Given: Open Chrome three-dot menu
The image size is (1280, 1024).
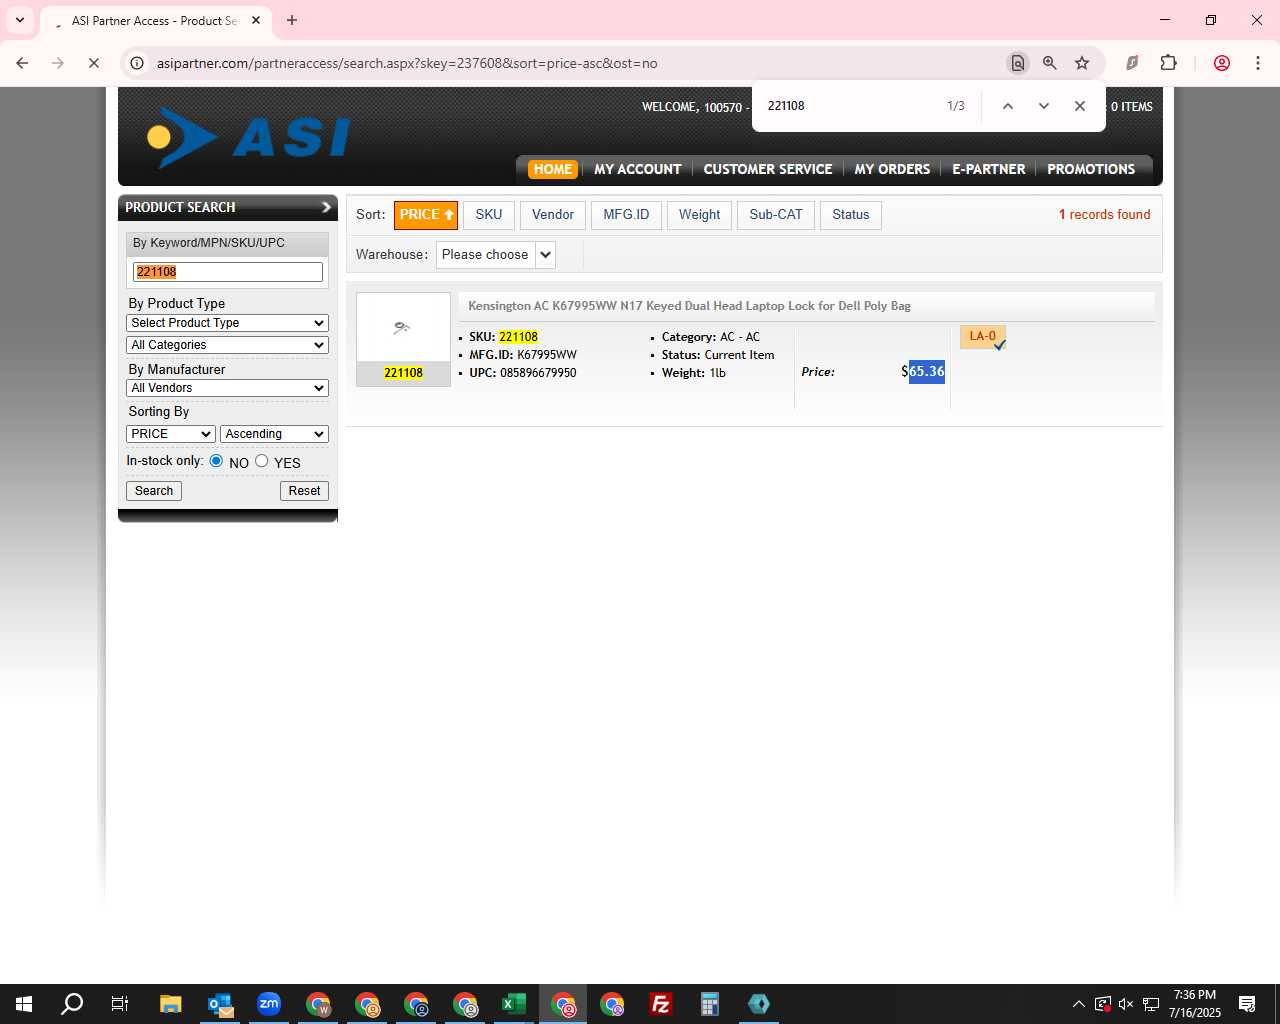Looking at the screenshot, I should [x=1257, y=63].
